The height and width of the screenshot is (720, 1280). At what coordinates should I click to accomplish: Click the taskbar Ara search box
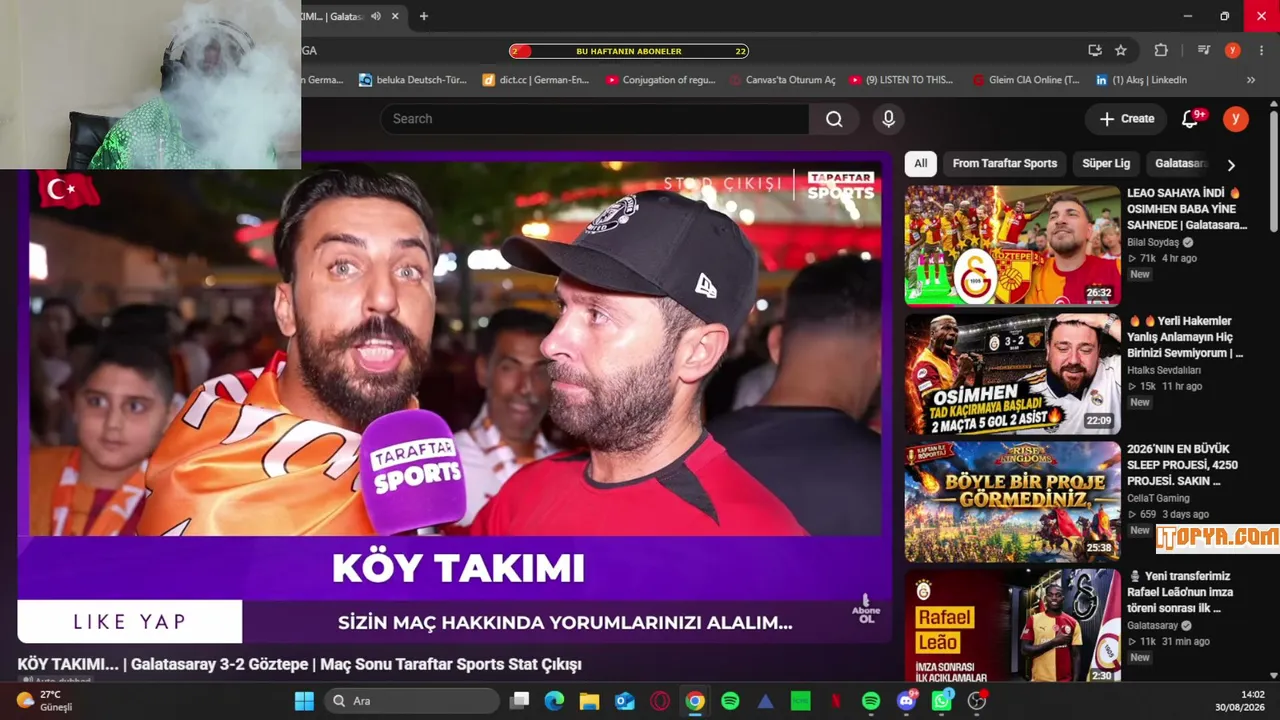(x=412, y=701)
